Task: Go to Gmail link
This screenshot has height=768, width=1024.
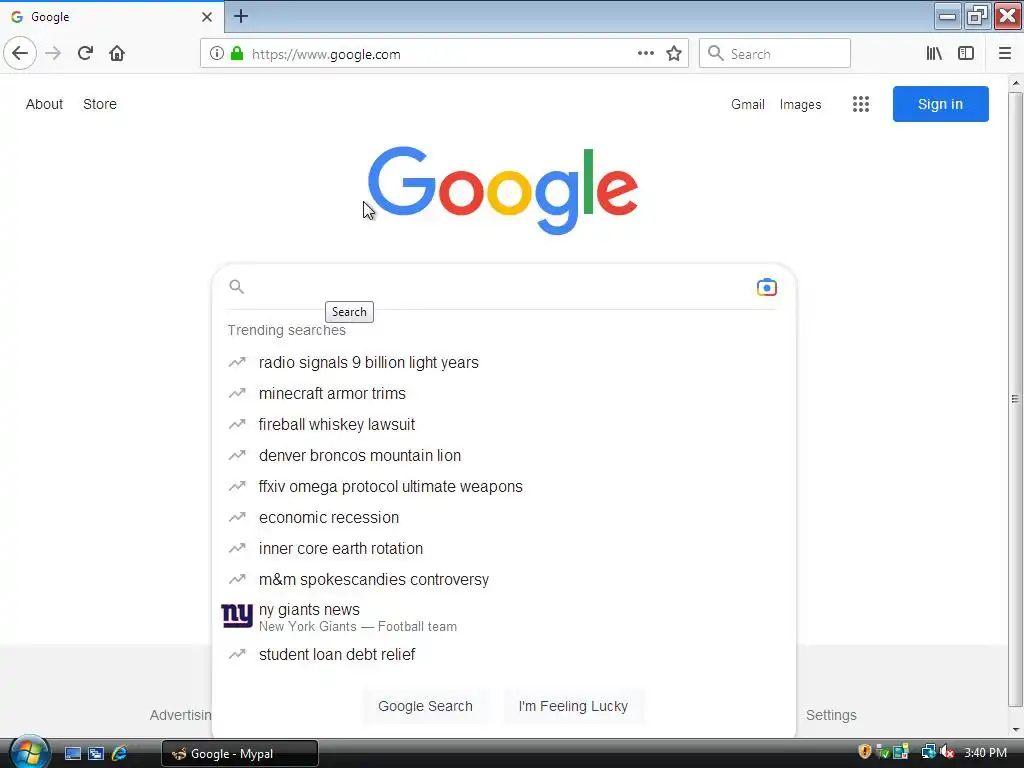Action: click(x=748, y=104)
